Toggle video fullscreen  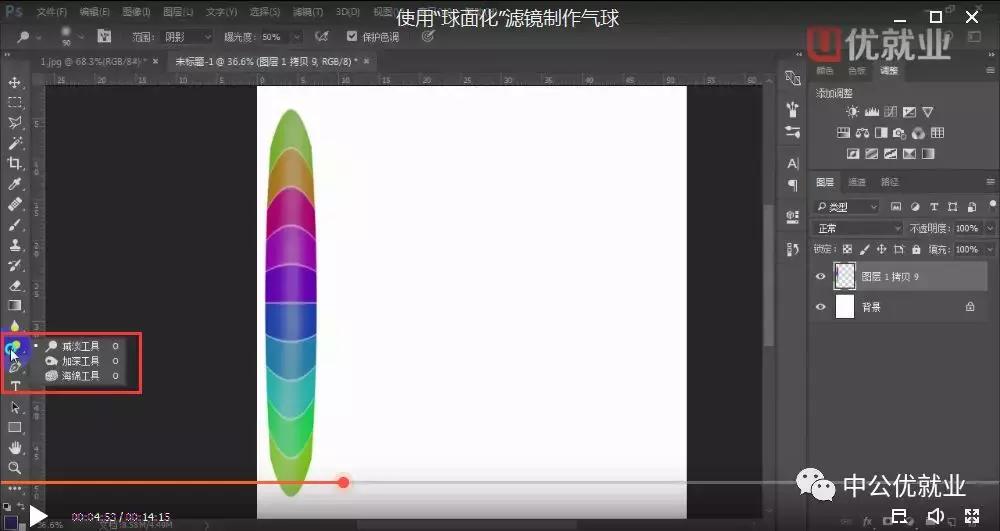(x=972, y=516)
